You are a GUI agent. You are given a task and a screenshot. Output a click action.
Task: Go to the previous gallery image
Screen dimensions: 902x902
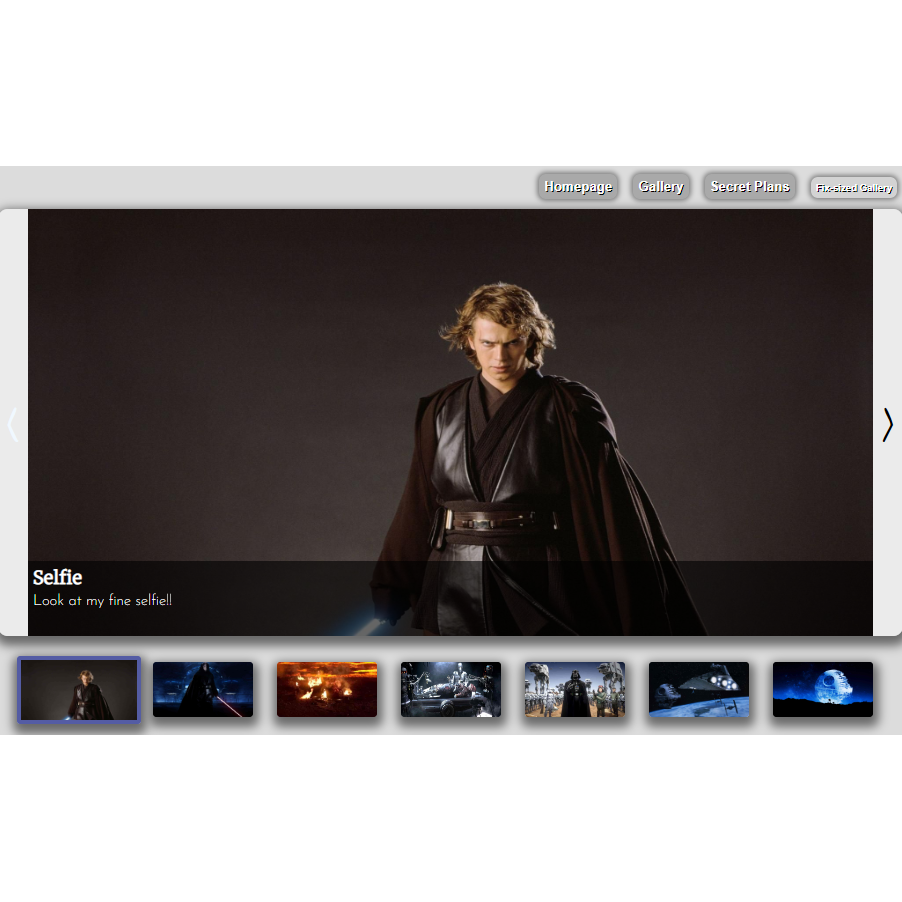[x=13, y=425]
